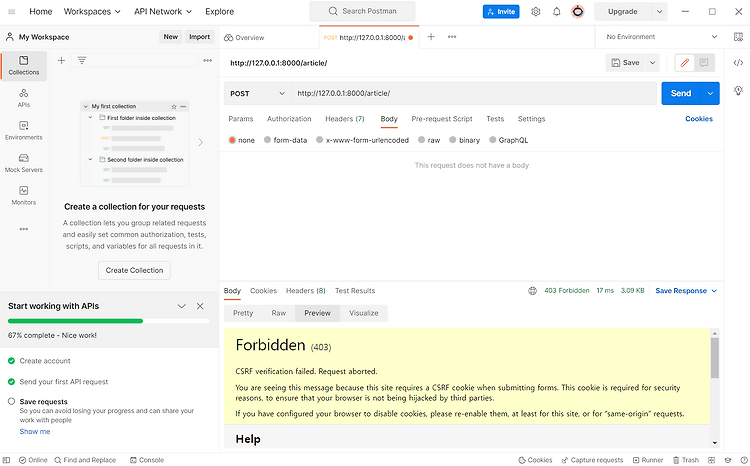Viewport: 750px width, 466px height.
Task: Open Monitors in the sidebar
Action: pyautogui.click(x=24, y=196)
